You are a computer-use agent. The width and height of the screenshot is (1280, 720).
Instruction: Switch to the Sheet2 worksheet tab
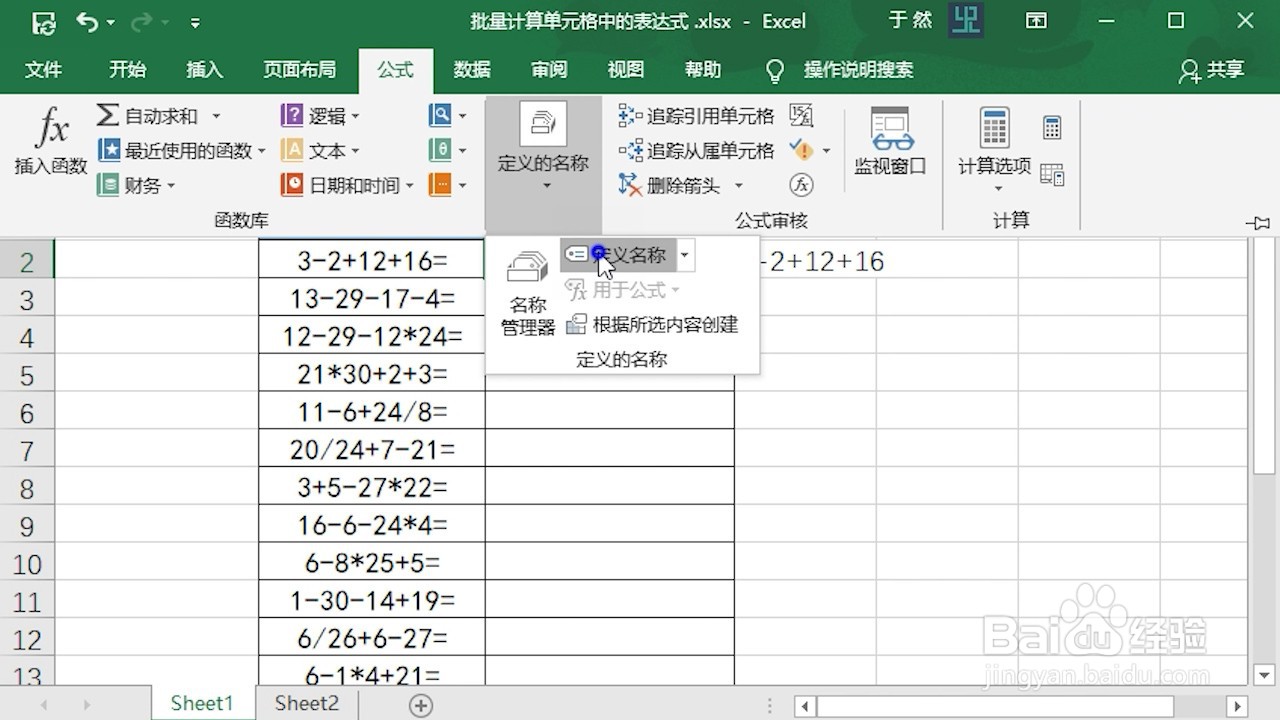305,703
